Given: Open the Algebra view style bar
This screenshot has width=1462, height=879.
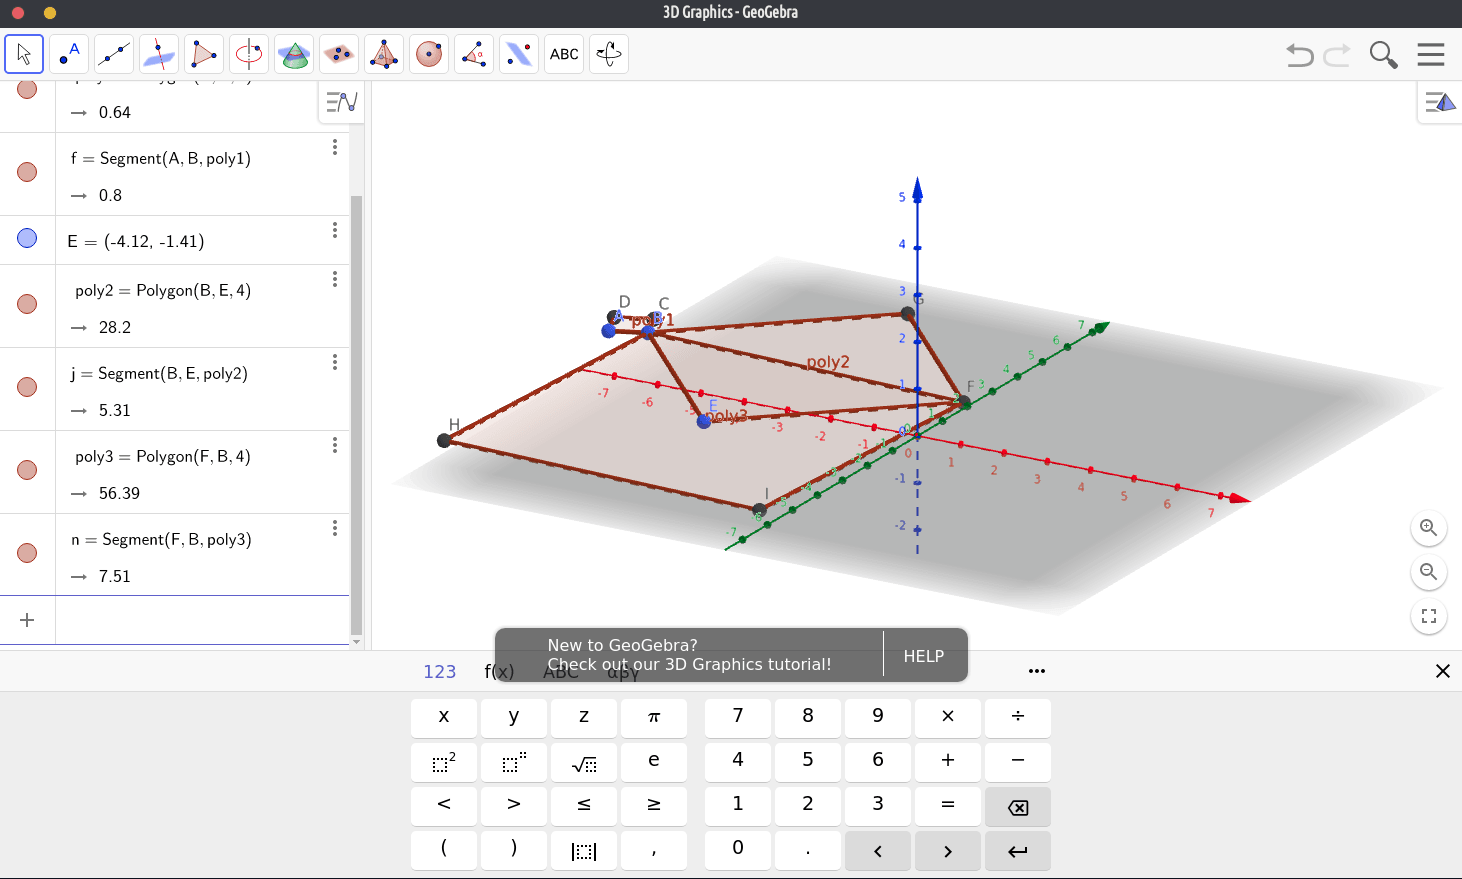Looking at the screenshot, I should click(x=341, y=102).
